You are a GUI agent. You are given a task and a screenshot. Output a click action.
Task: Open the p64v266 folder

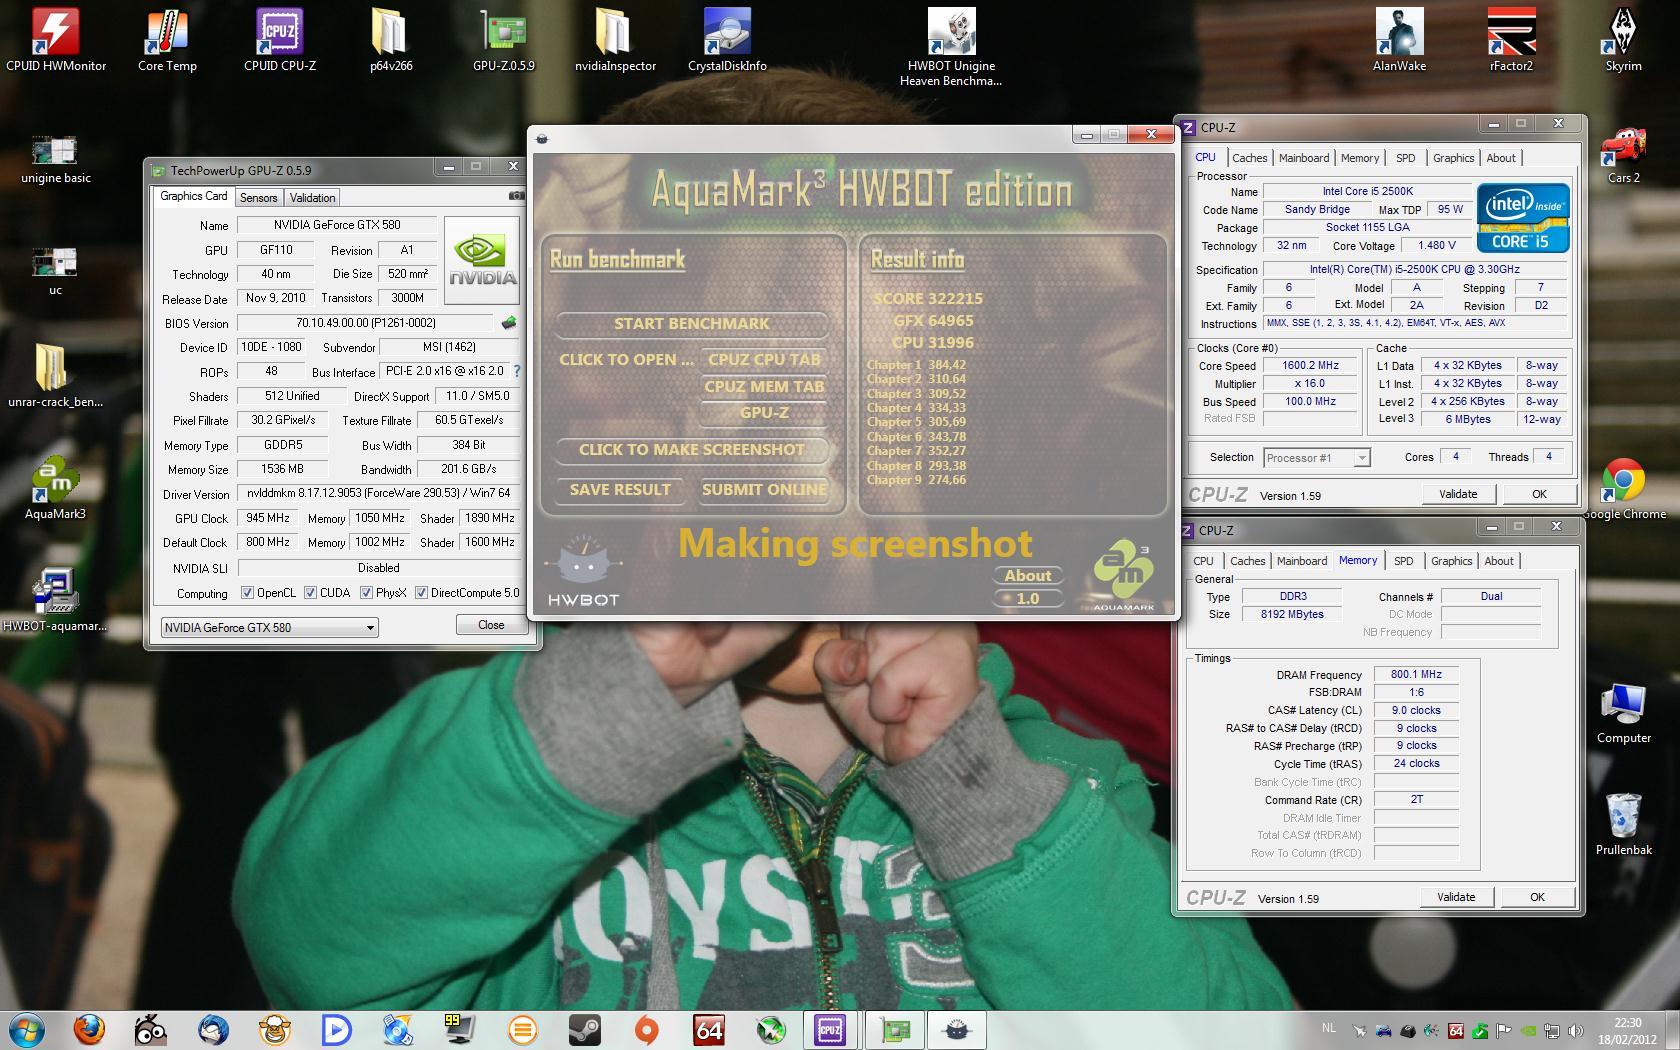coord(391,40)
